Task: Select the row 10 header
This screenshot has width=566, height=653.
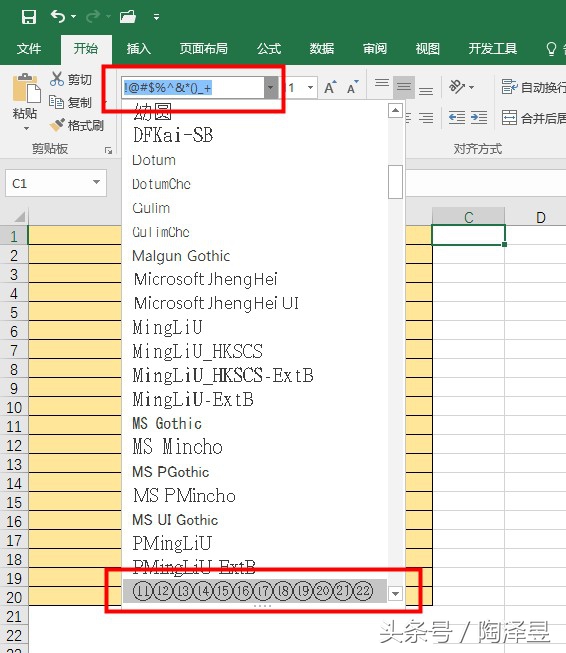Action: (14, 407)
